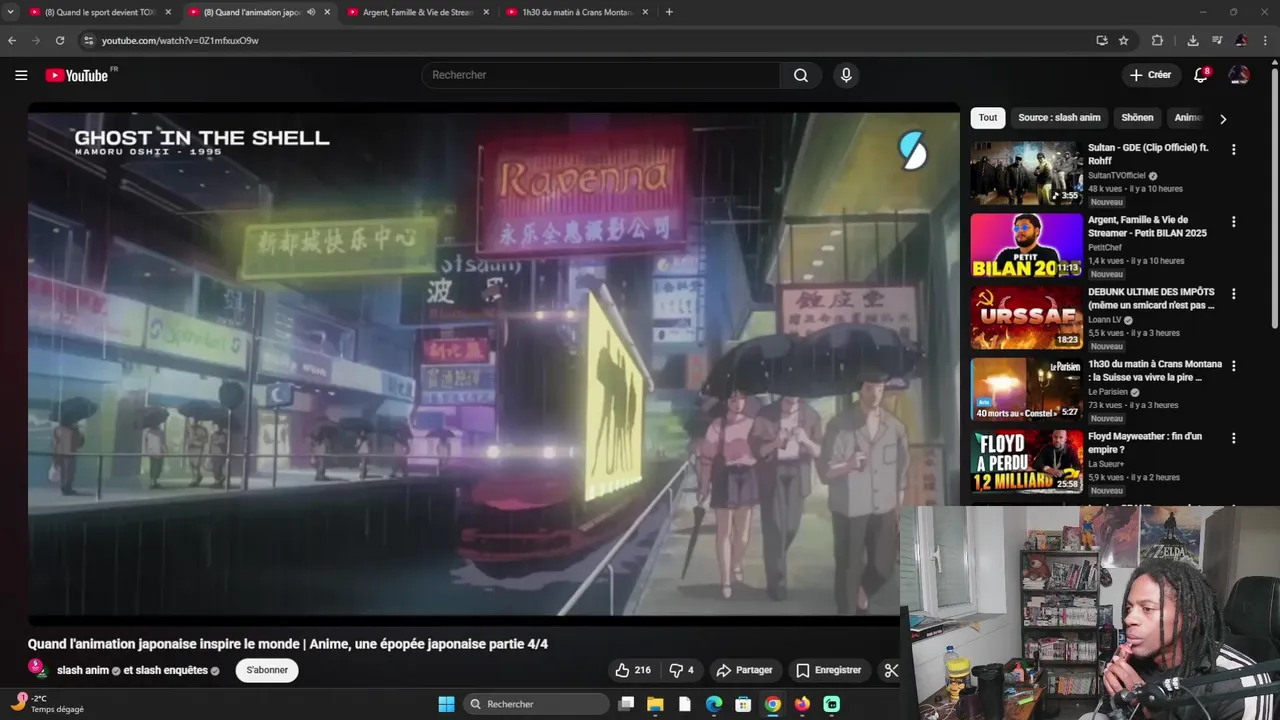Open options for Sultan - GDE video
The width and height of the screenshot is (1280, 720).
point(1233,149)
